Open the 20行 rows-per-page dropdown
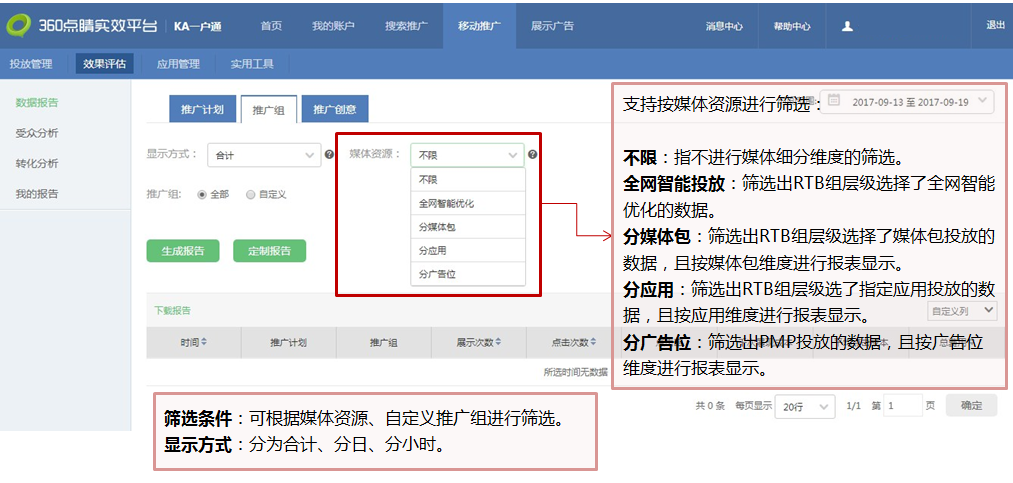 [x=807, y=406]
